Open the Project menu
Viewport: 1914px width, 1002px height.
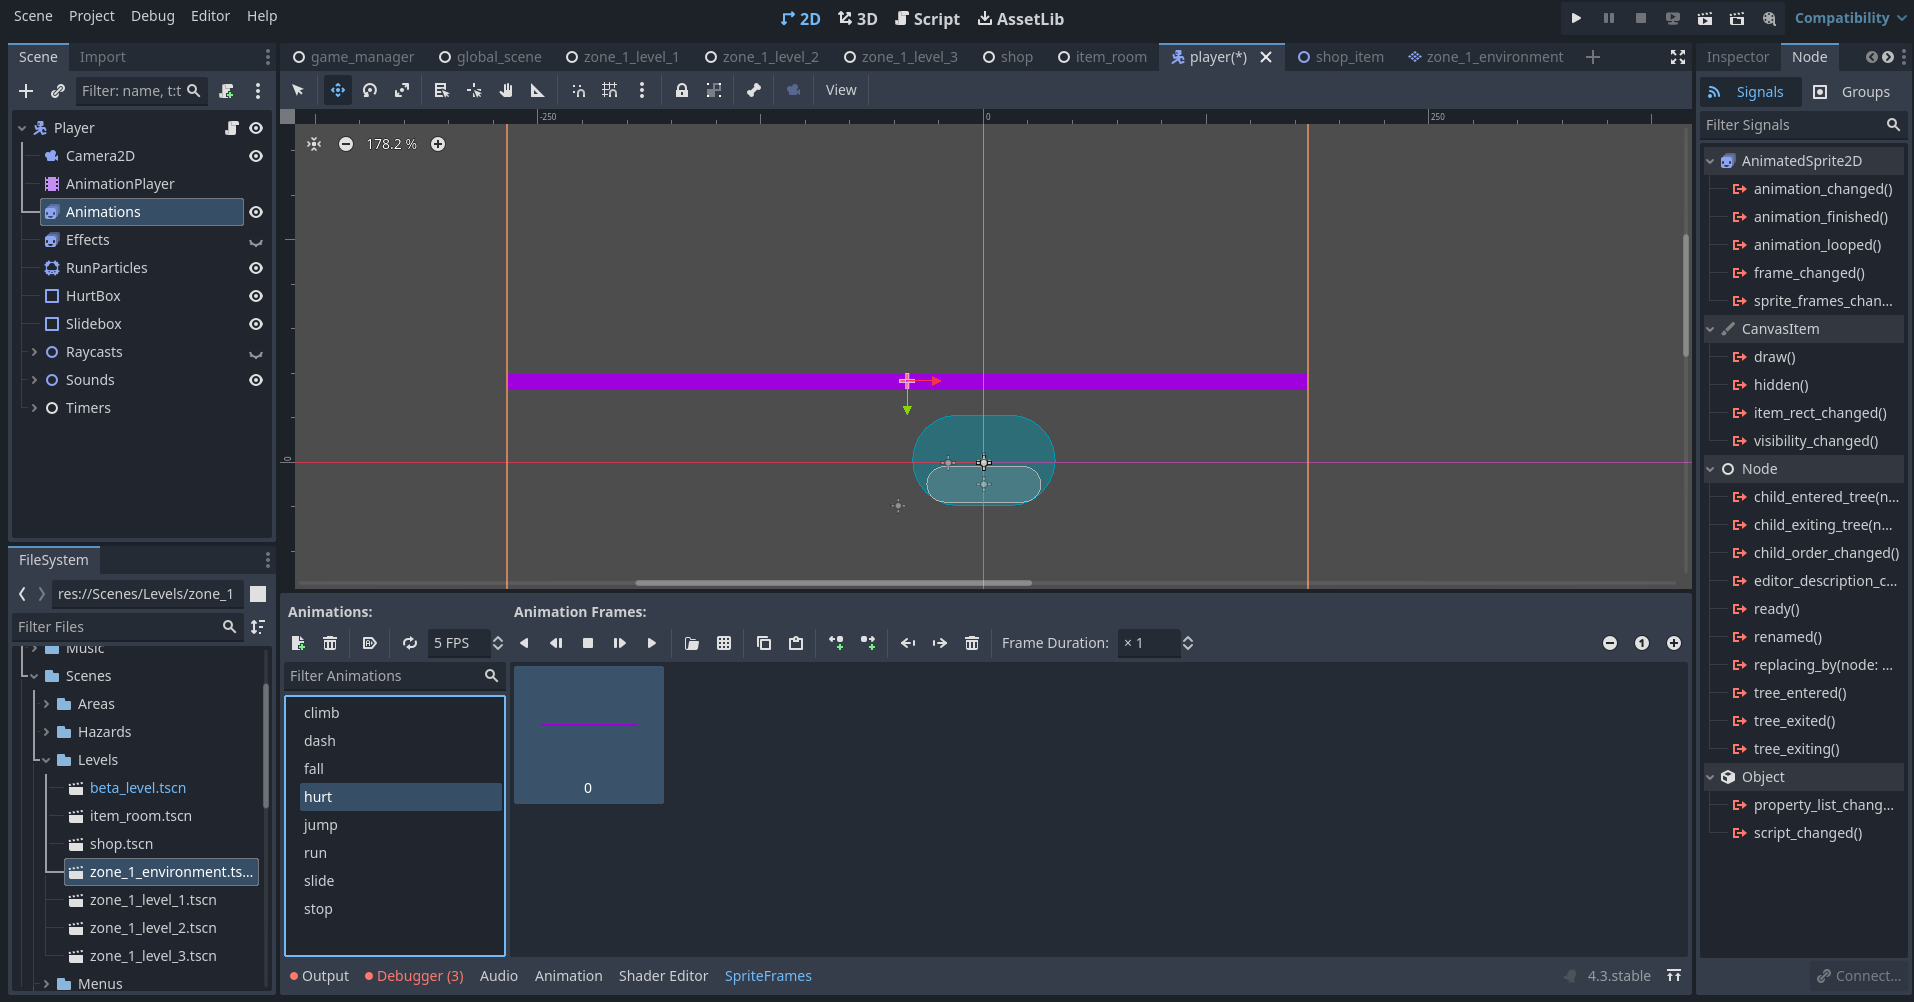pyautogui.click(x=91, y=16)
